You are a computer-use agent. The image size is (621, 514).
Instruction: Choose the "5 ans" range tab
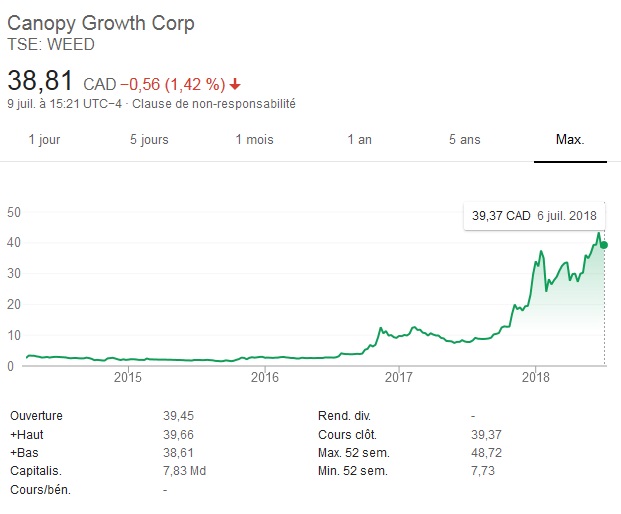click(464, 139)
